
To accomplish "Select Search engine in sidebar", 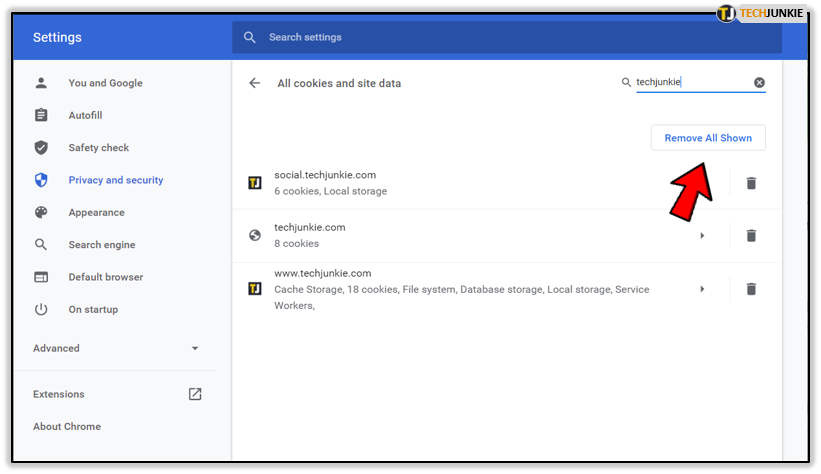I will click(x=102, y=245).
